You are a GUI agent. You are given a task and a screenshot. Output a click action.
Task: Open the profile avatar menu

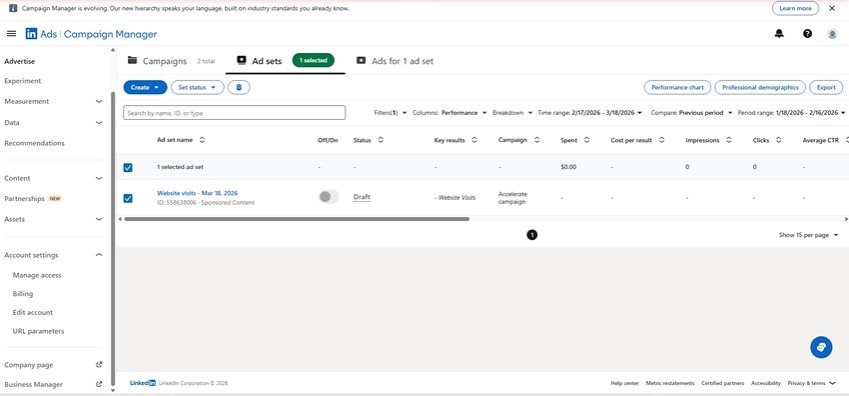coord(832,34)
